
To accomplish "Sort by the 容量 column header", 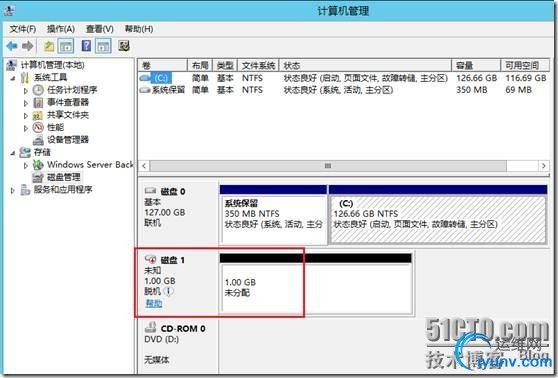I will [x=476, y=65].
